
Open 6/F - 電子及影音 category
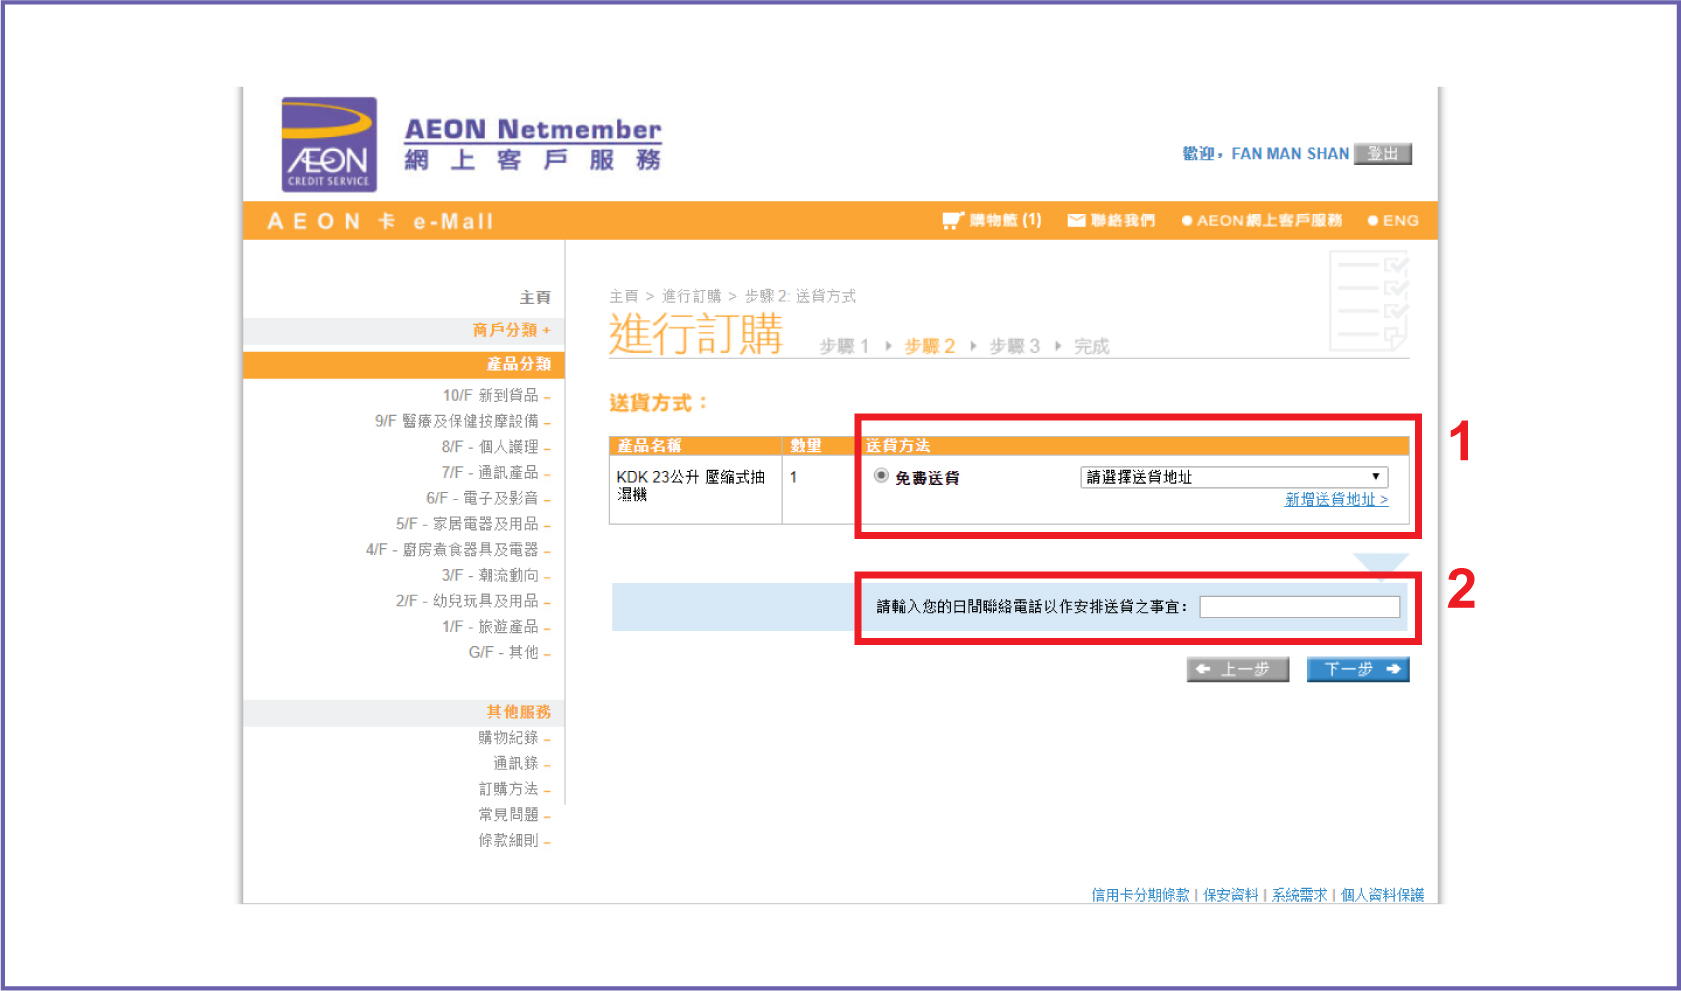tap(488, 498)
